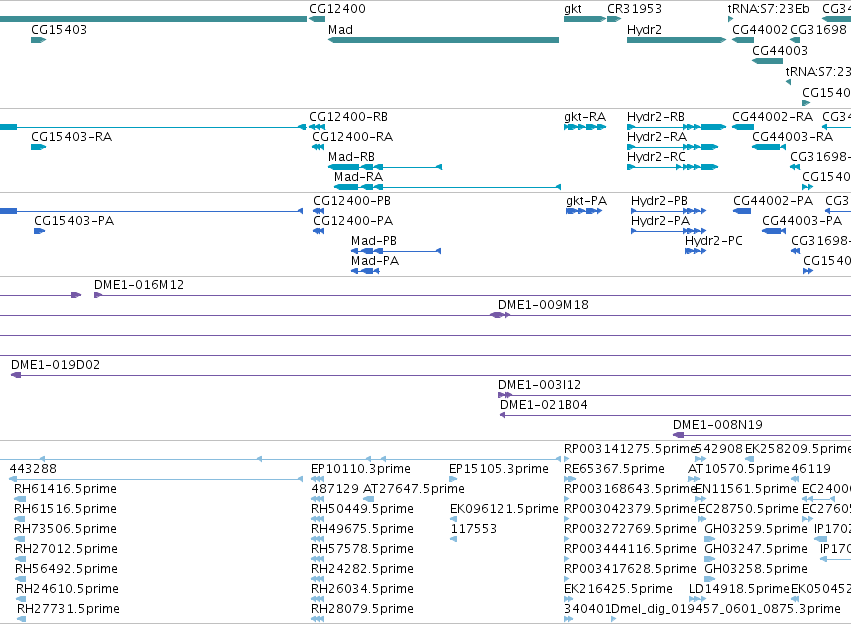The height and width of the screenshot is (624, 851).
Task: Click the RH24282.5prime EST label
Action: [362, 569]
